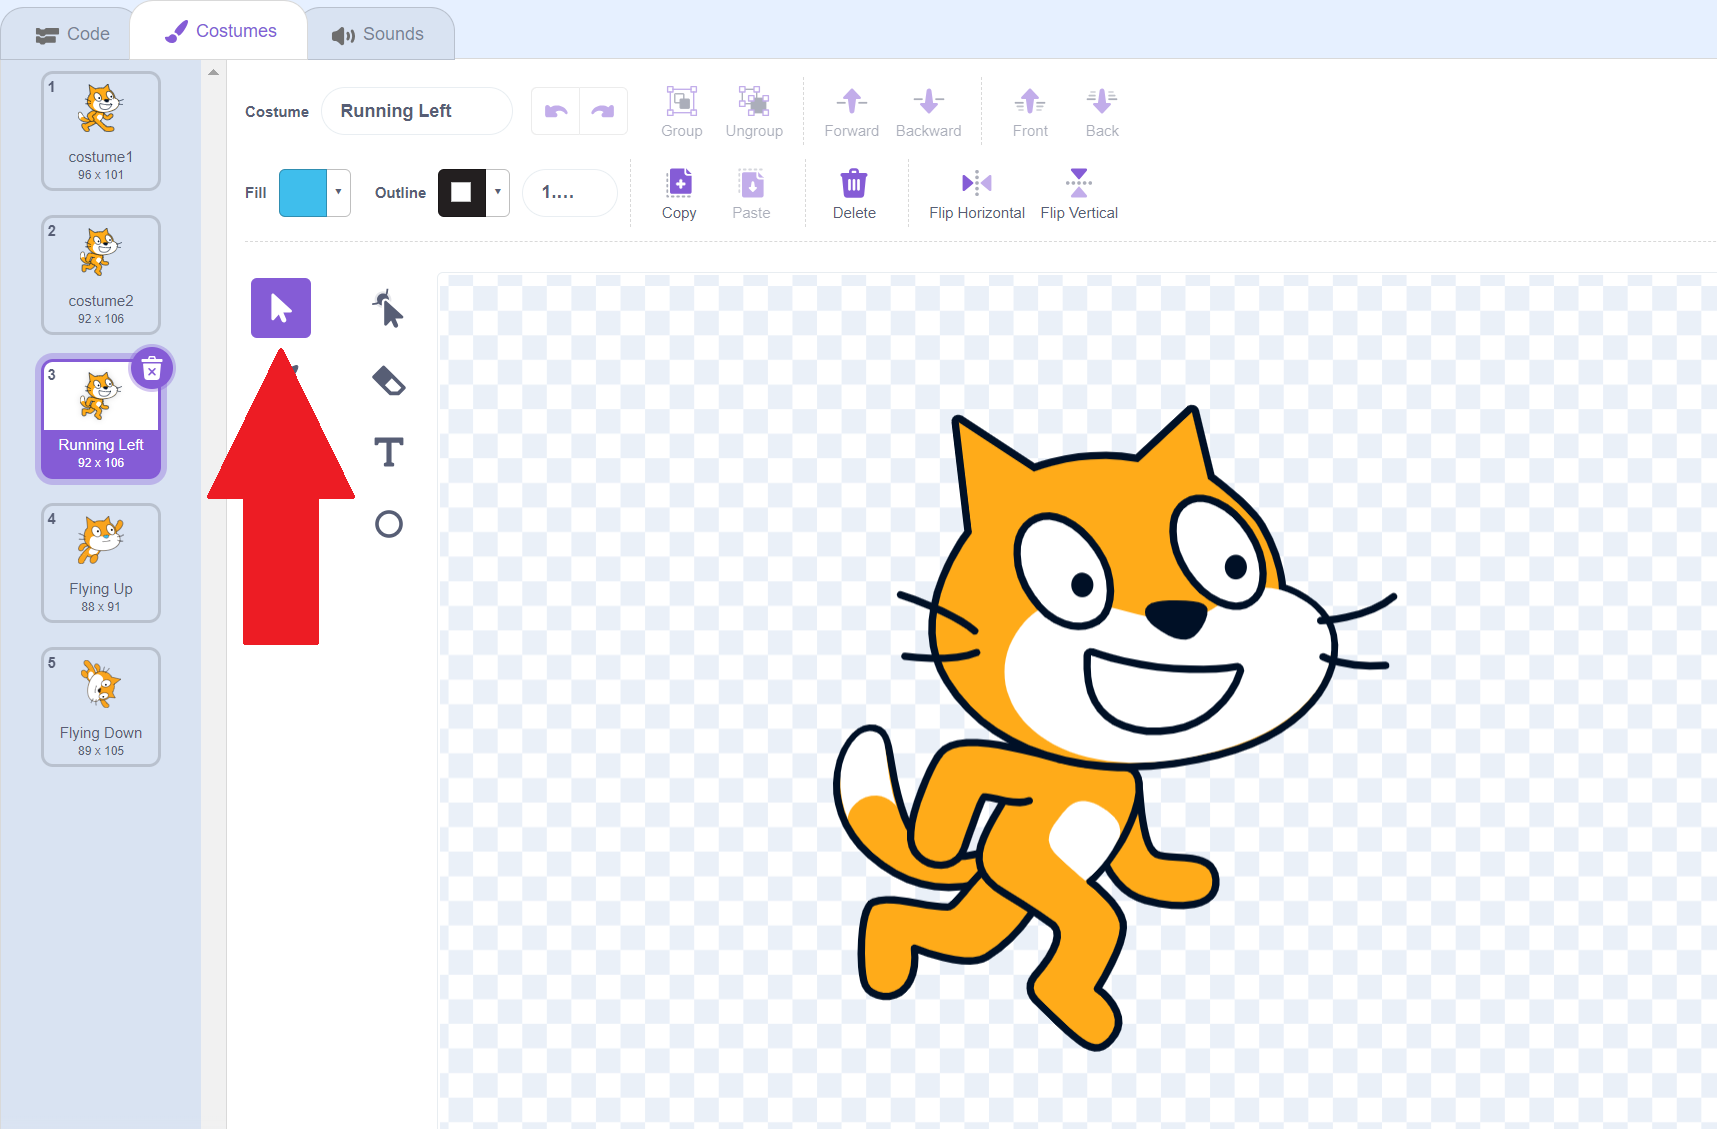Viewport: 1717px width, 1129px height.
Task: Select the Circle tool
Action: click(x=389, y=524)
